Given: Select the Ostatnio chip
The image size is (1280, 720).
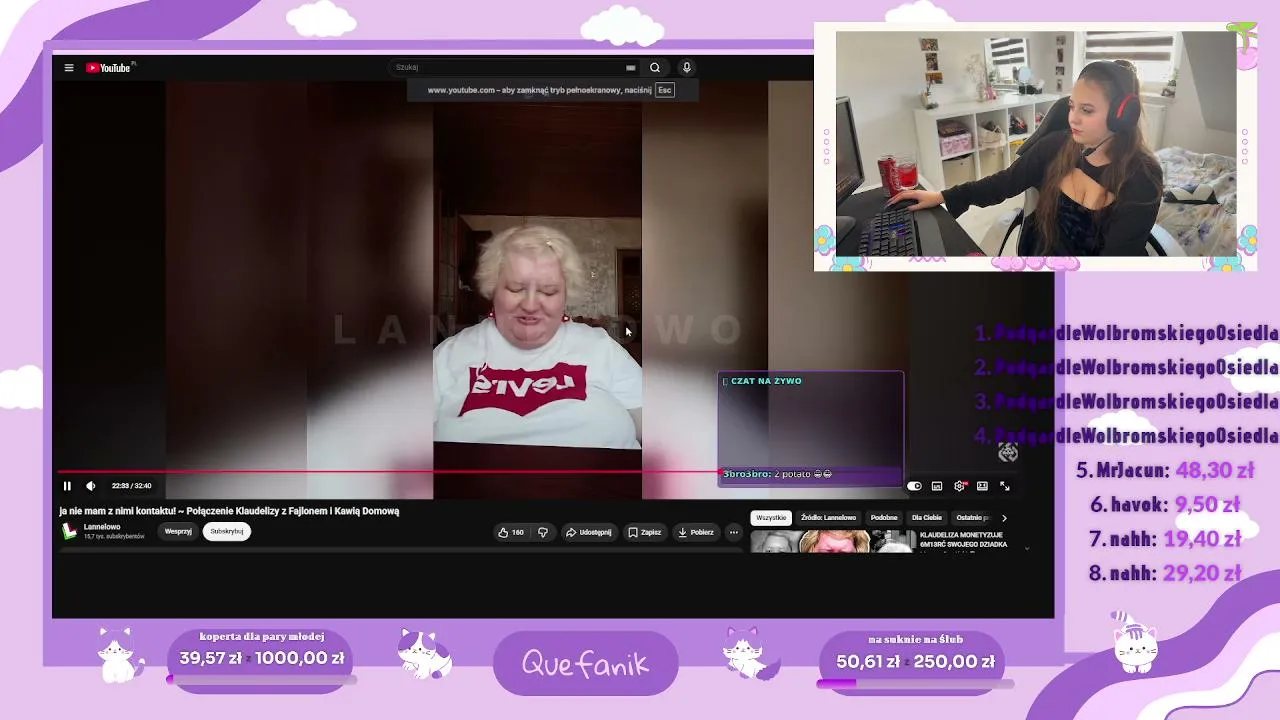Looking at the screenshot, I should pos(973,518).
